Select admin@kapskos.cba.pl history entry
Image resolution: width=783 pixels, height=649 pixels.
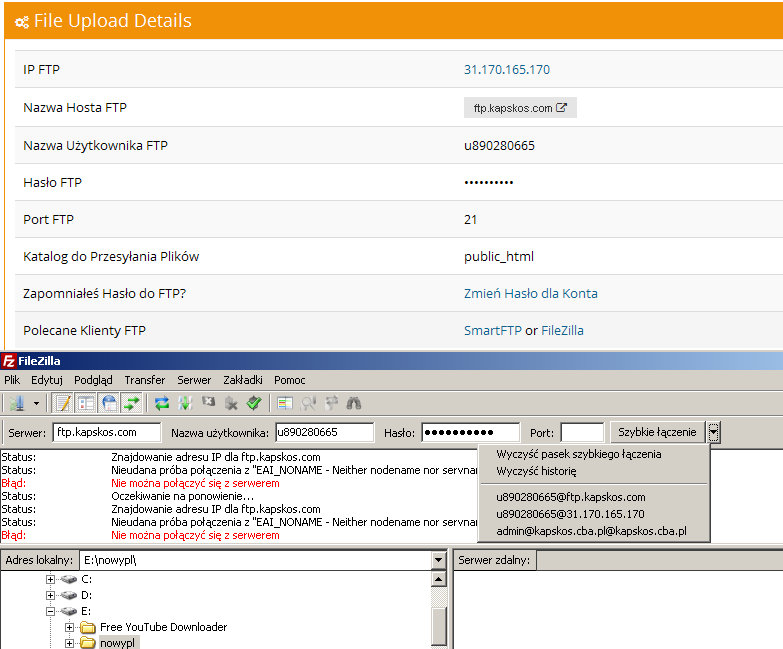pyautogui.click(x=591, y=531)
